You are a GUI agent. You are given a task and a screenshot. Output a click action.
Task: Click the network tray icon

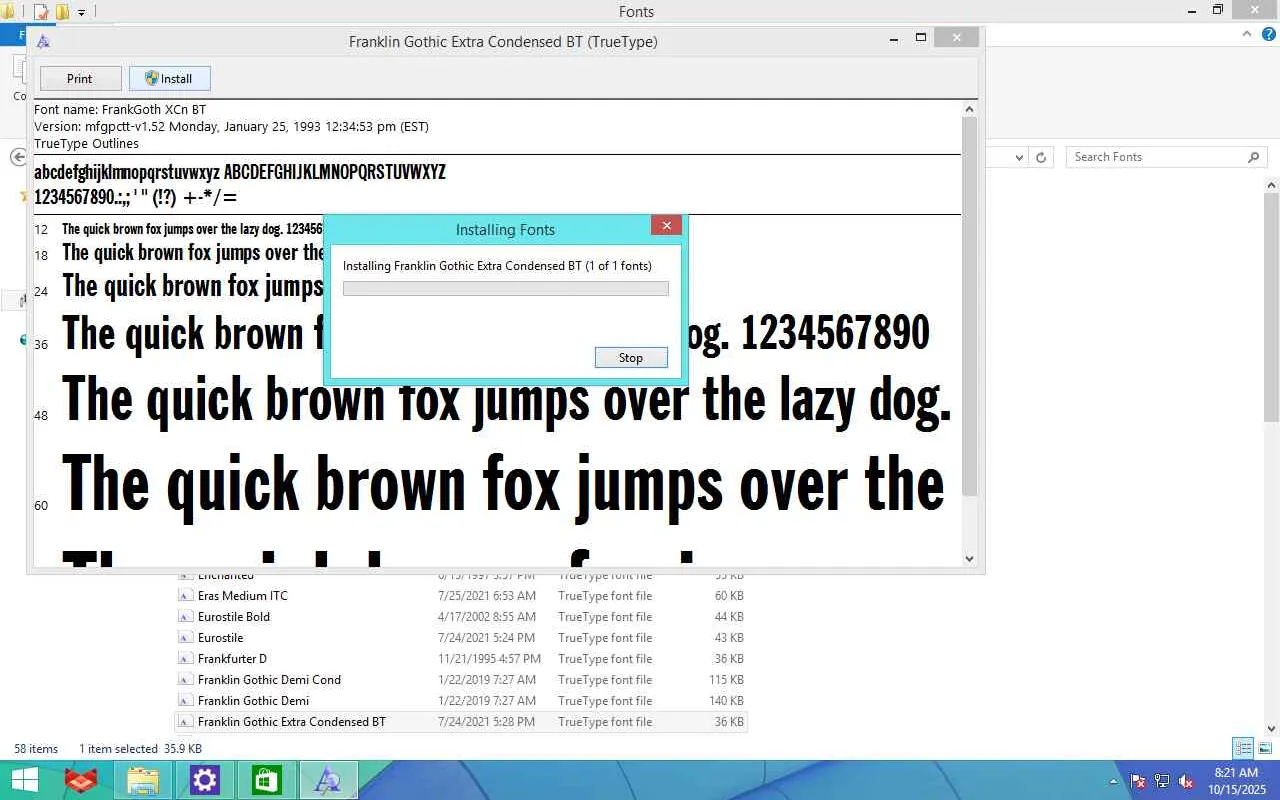[1162, 781]
